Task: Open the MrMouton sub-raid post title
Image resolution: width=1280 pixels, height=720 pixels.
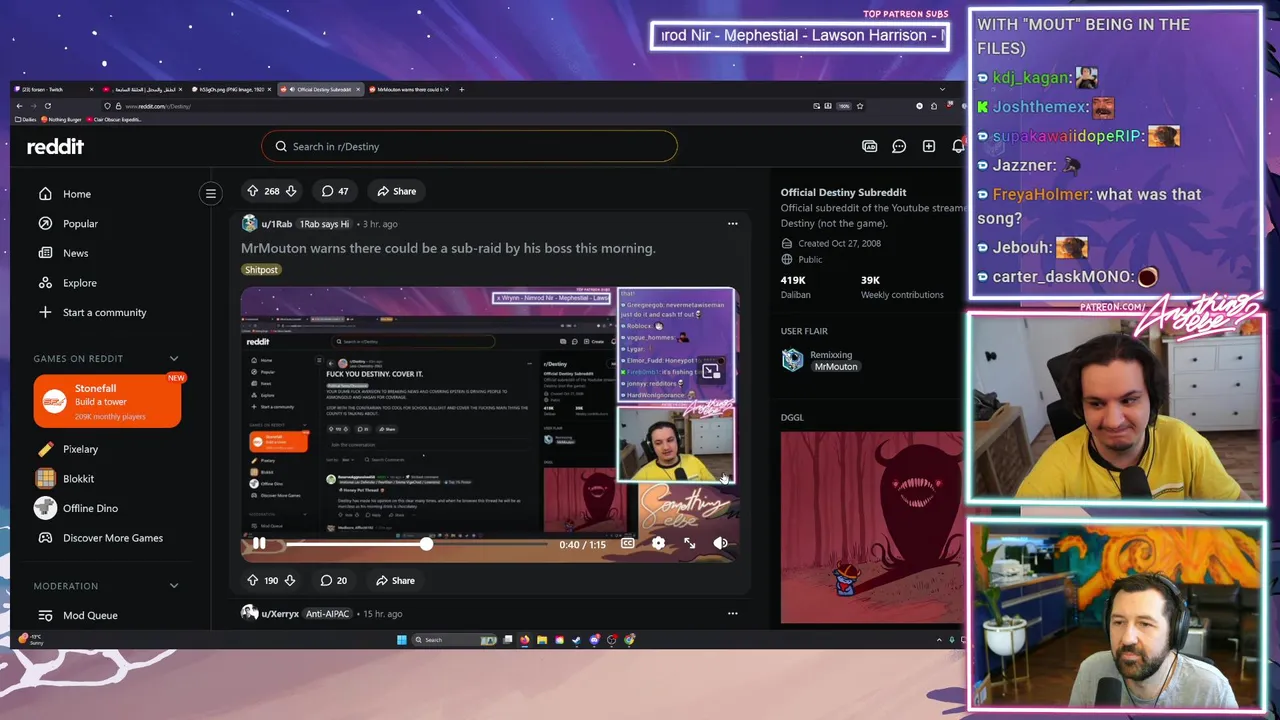Action: (x=448, y=248)
